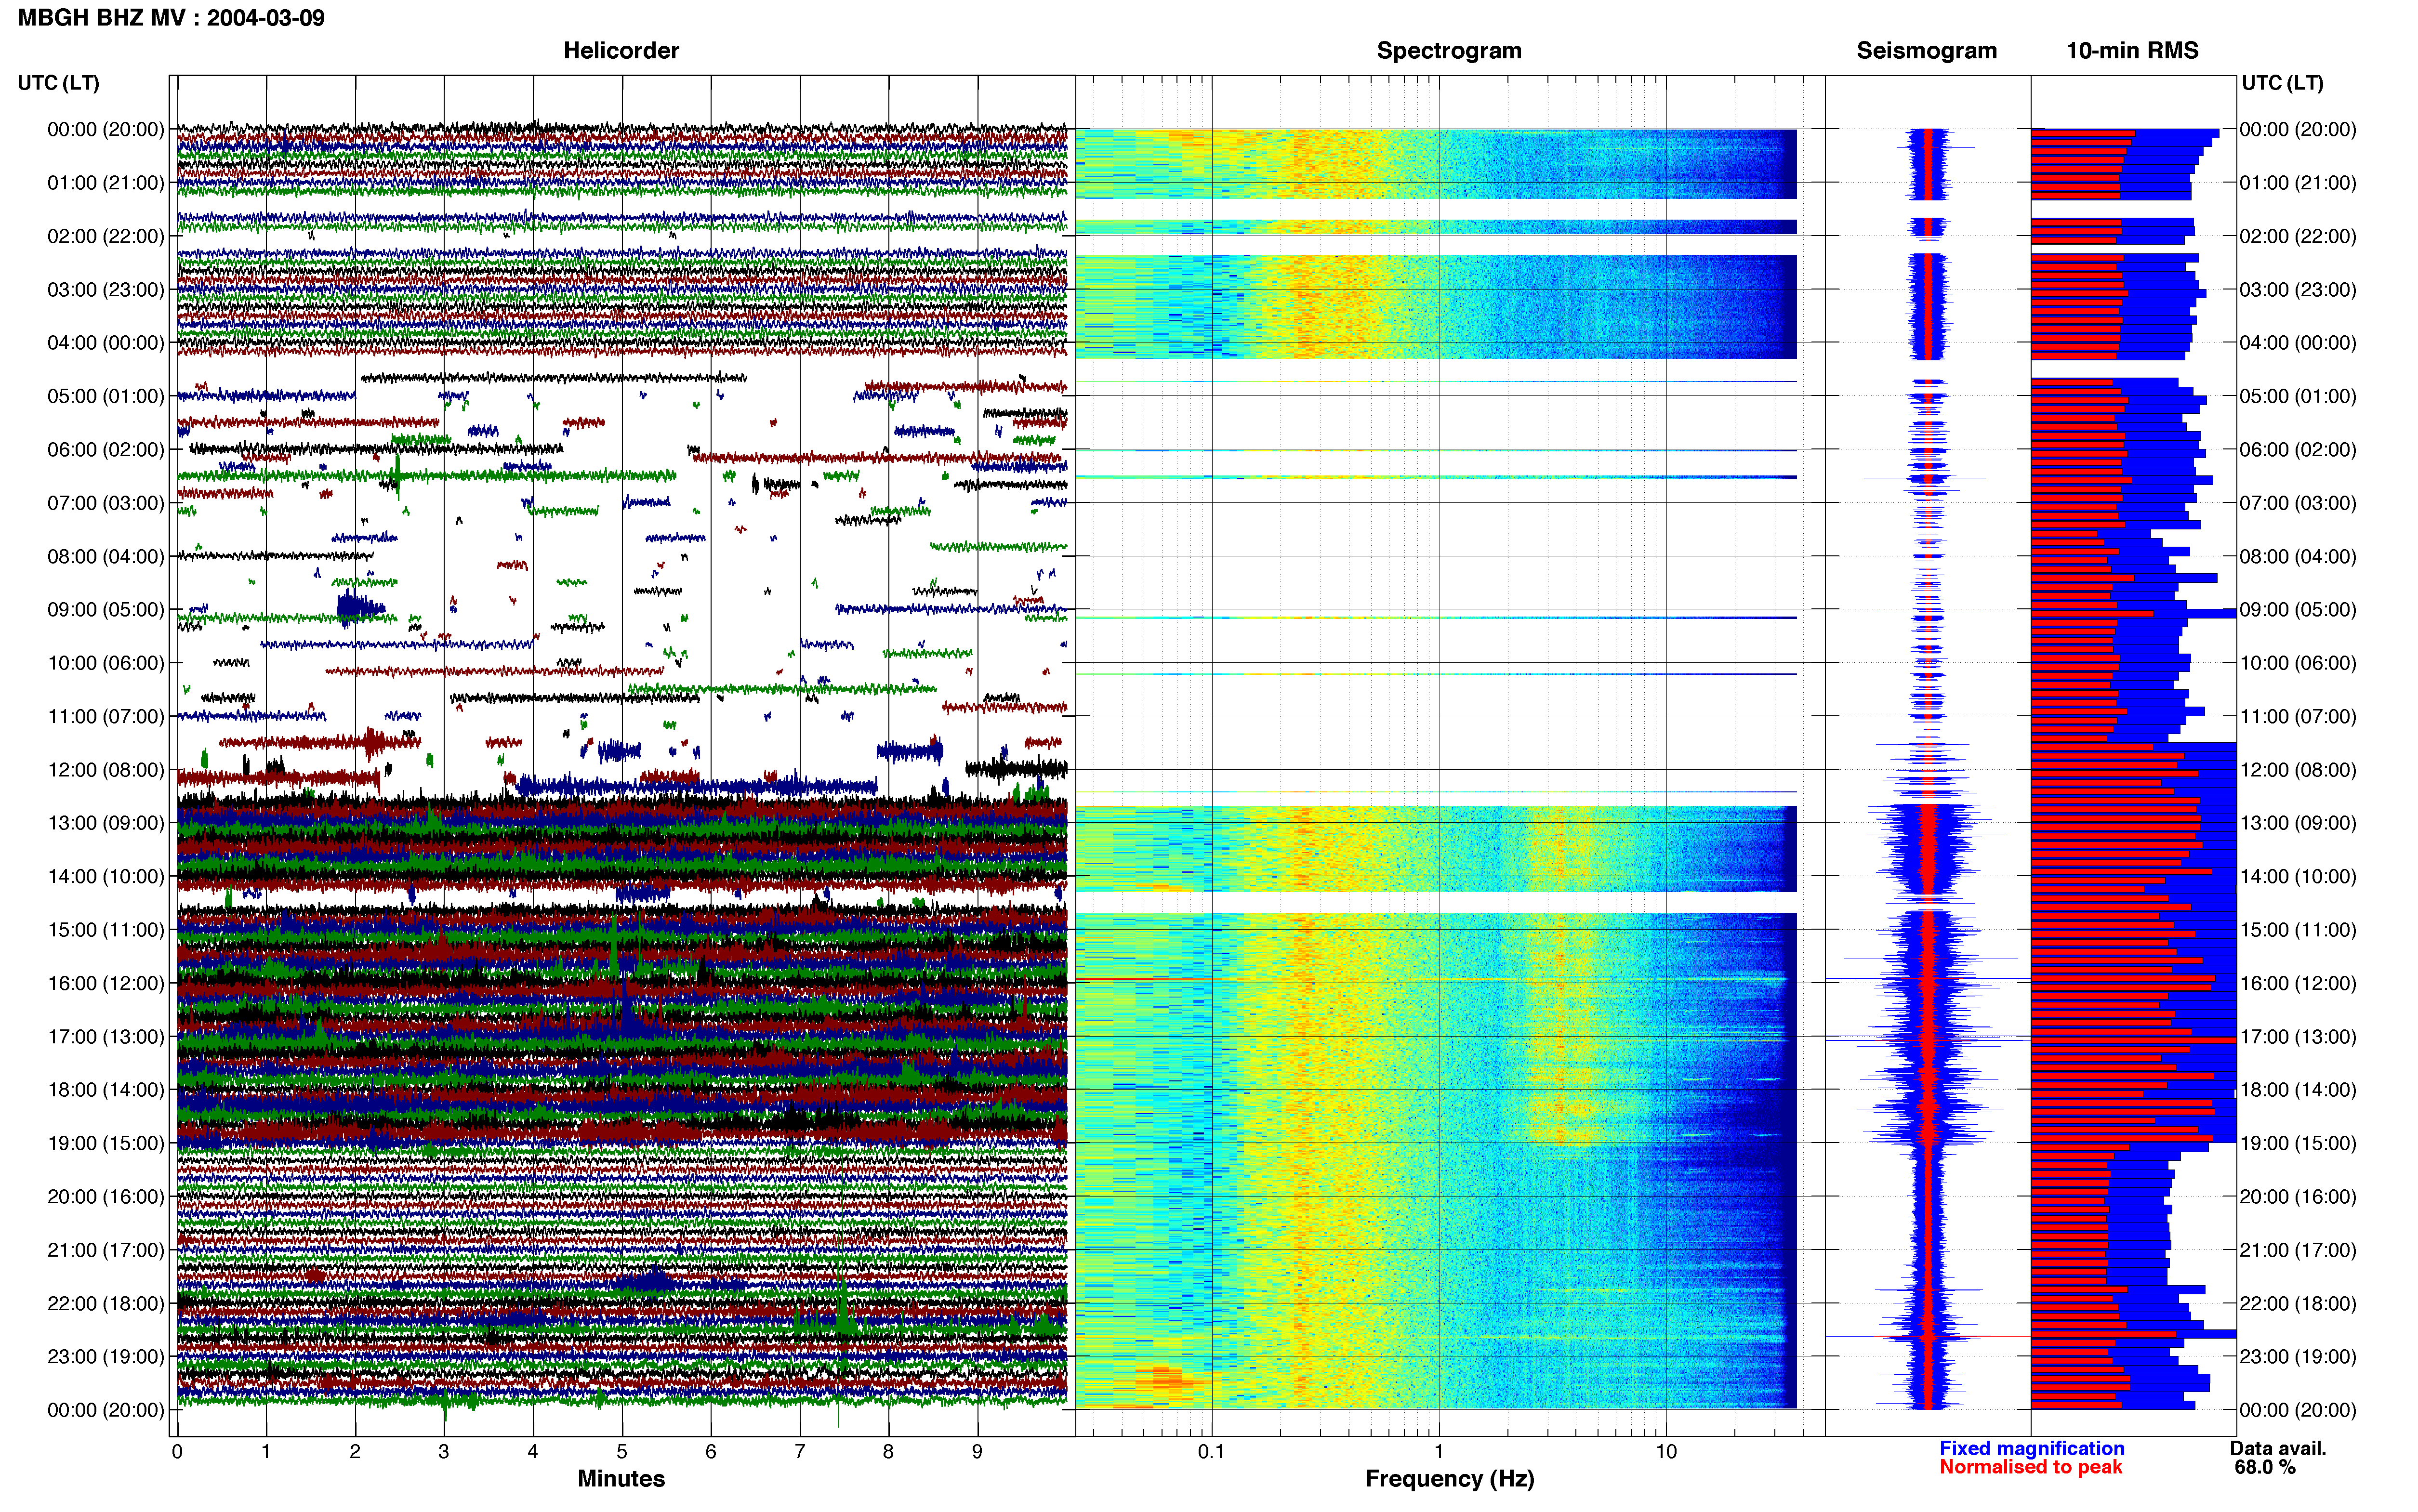Viewport: 2418px width, 1512px height.
Task: Click left-axis time label '22:00 (18:00)'
Action: pos(106,1303)
